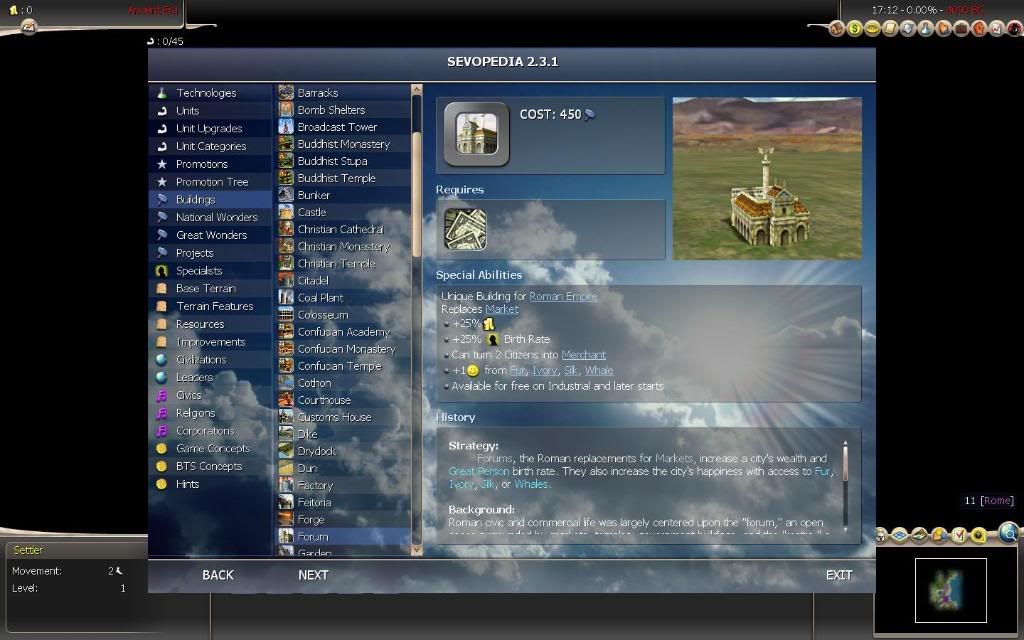Switch to globe view magnifier button

[x=1009, y=533]
